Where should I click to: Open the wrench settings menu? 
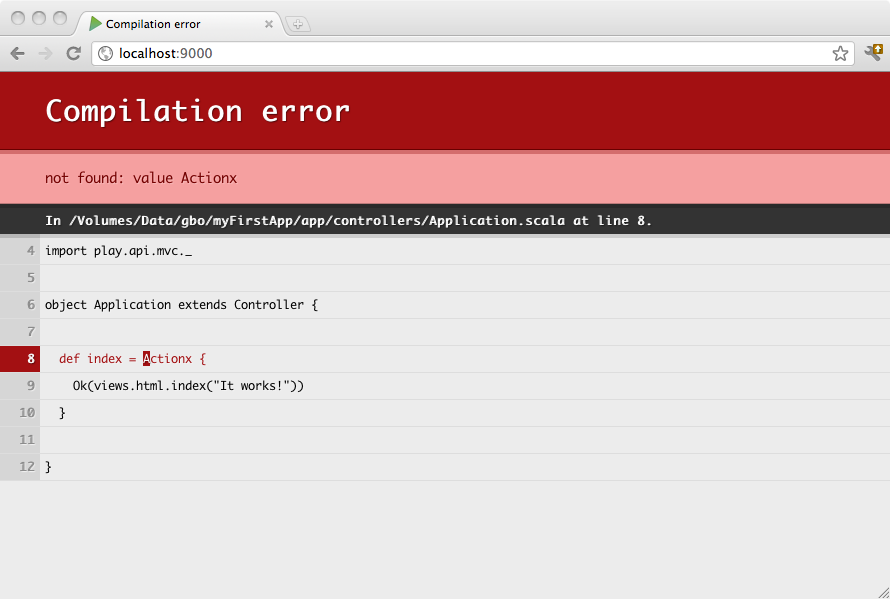[x=873, y=53]
